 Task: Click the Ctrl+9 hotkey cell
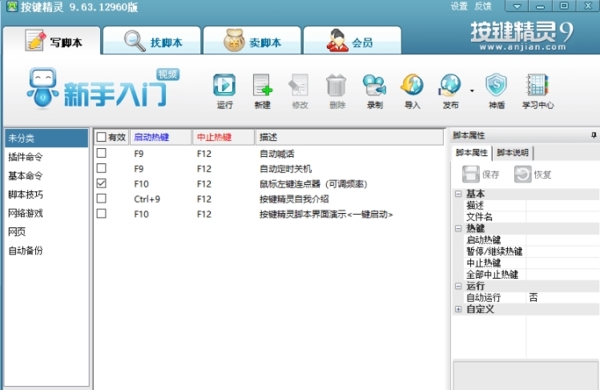pyautogui.click(x=147, y=199)
